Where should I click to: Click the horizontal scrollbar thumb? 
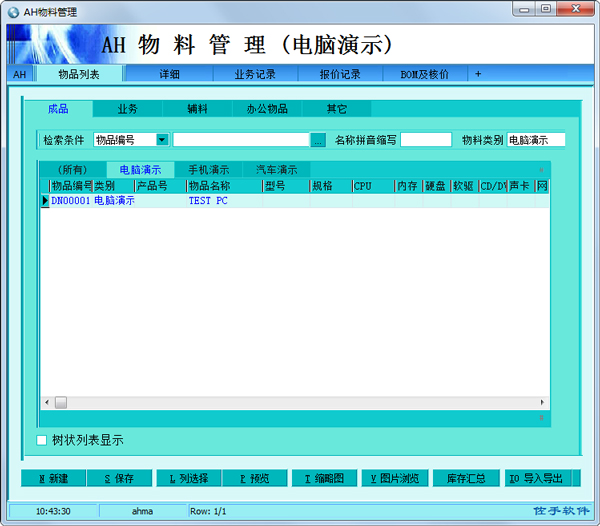[61, 402]
